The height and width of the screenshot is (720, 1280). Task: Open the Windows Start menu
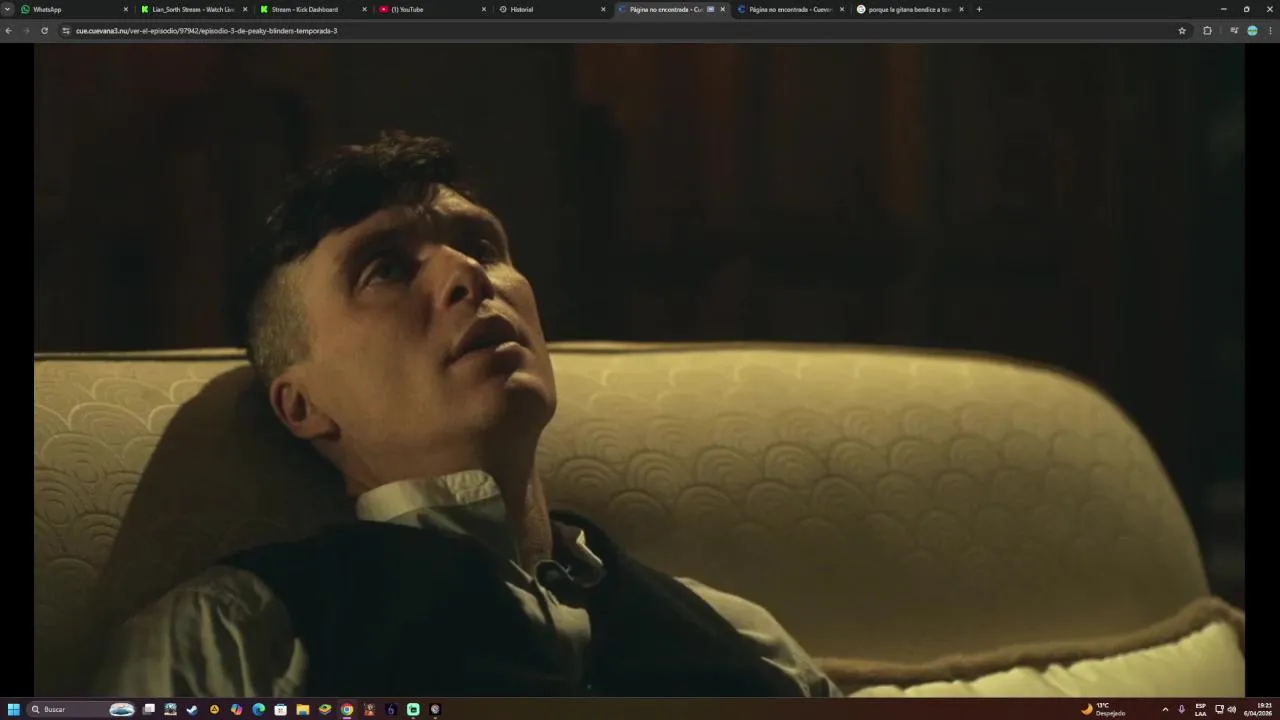pos(14,709)
